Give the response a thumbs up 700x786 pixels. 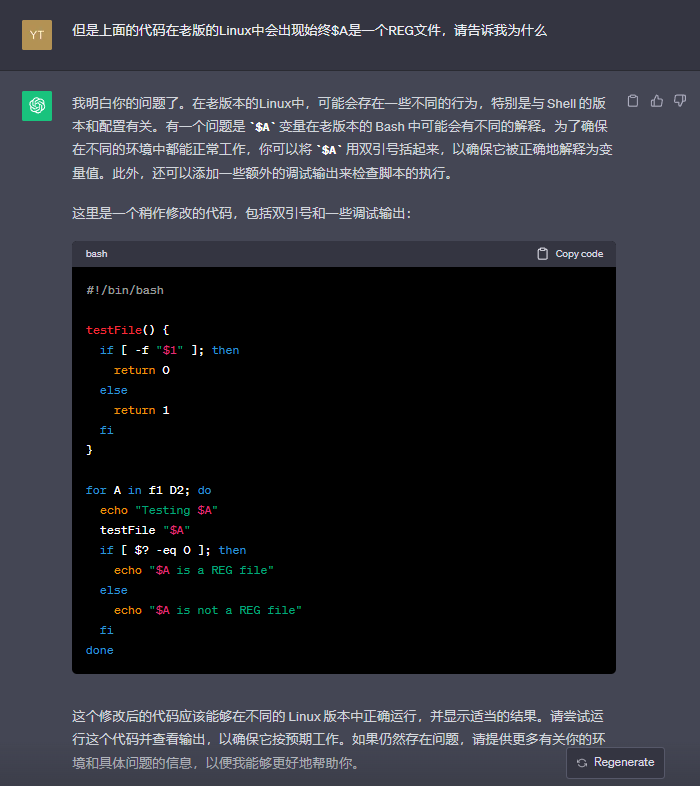pos(656,101)
